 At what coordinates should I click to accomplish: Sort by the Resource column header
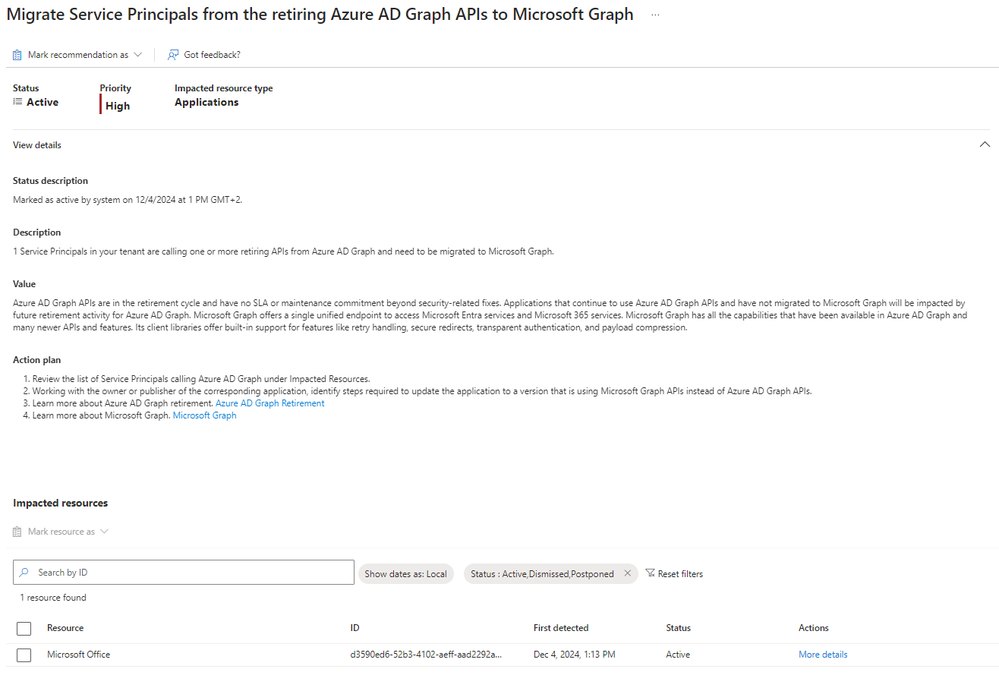[x=65, y=628]
